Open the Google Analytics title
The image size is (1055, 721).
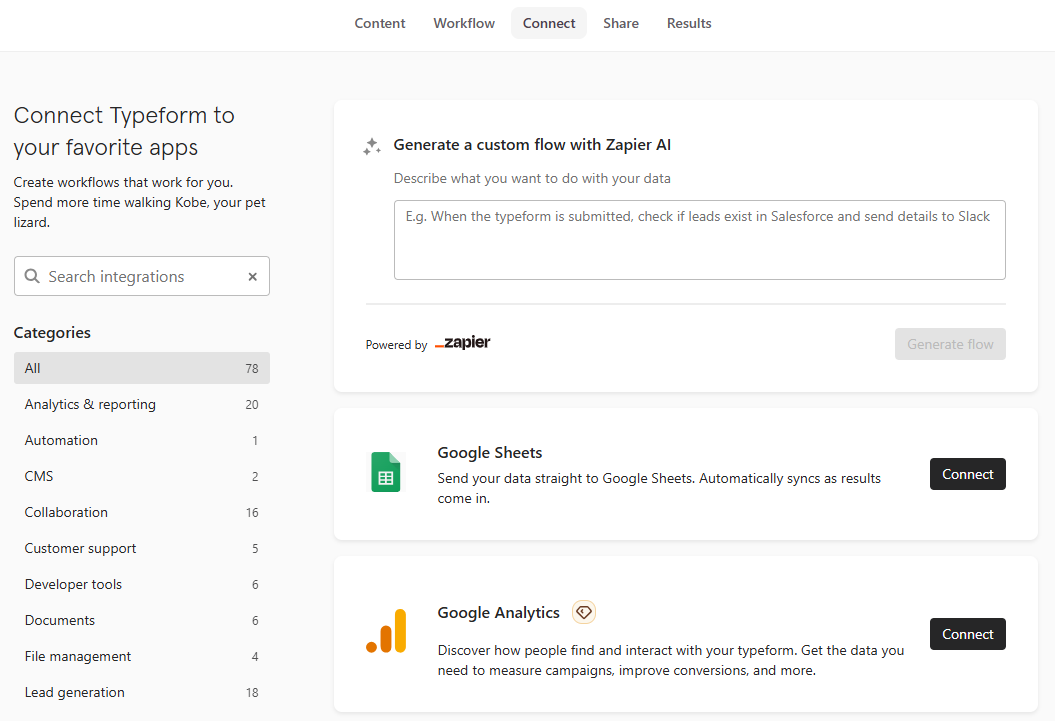498,613
